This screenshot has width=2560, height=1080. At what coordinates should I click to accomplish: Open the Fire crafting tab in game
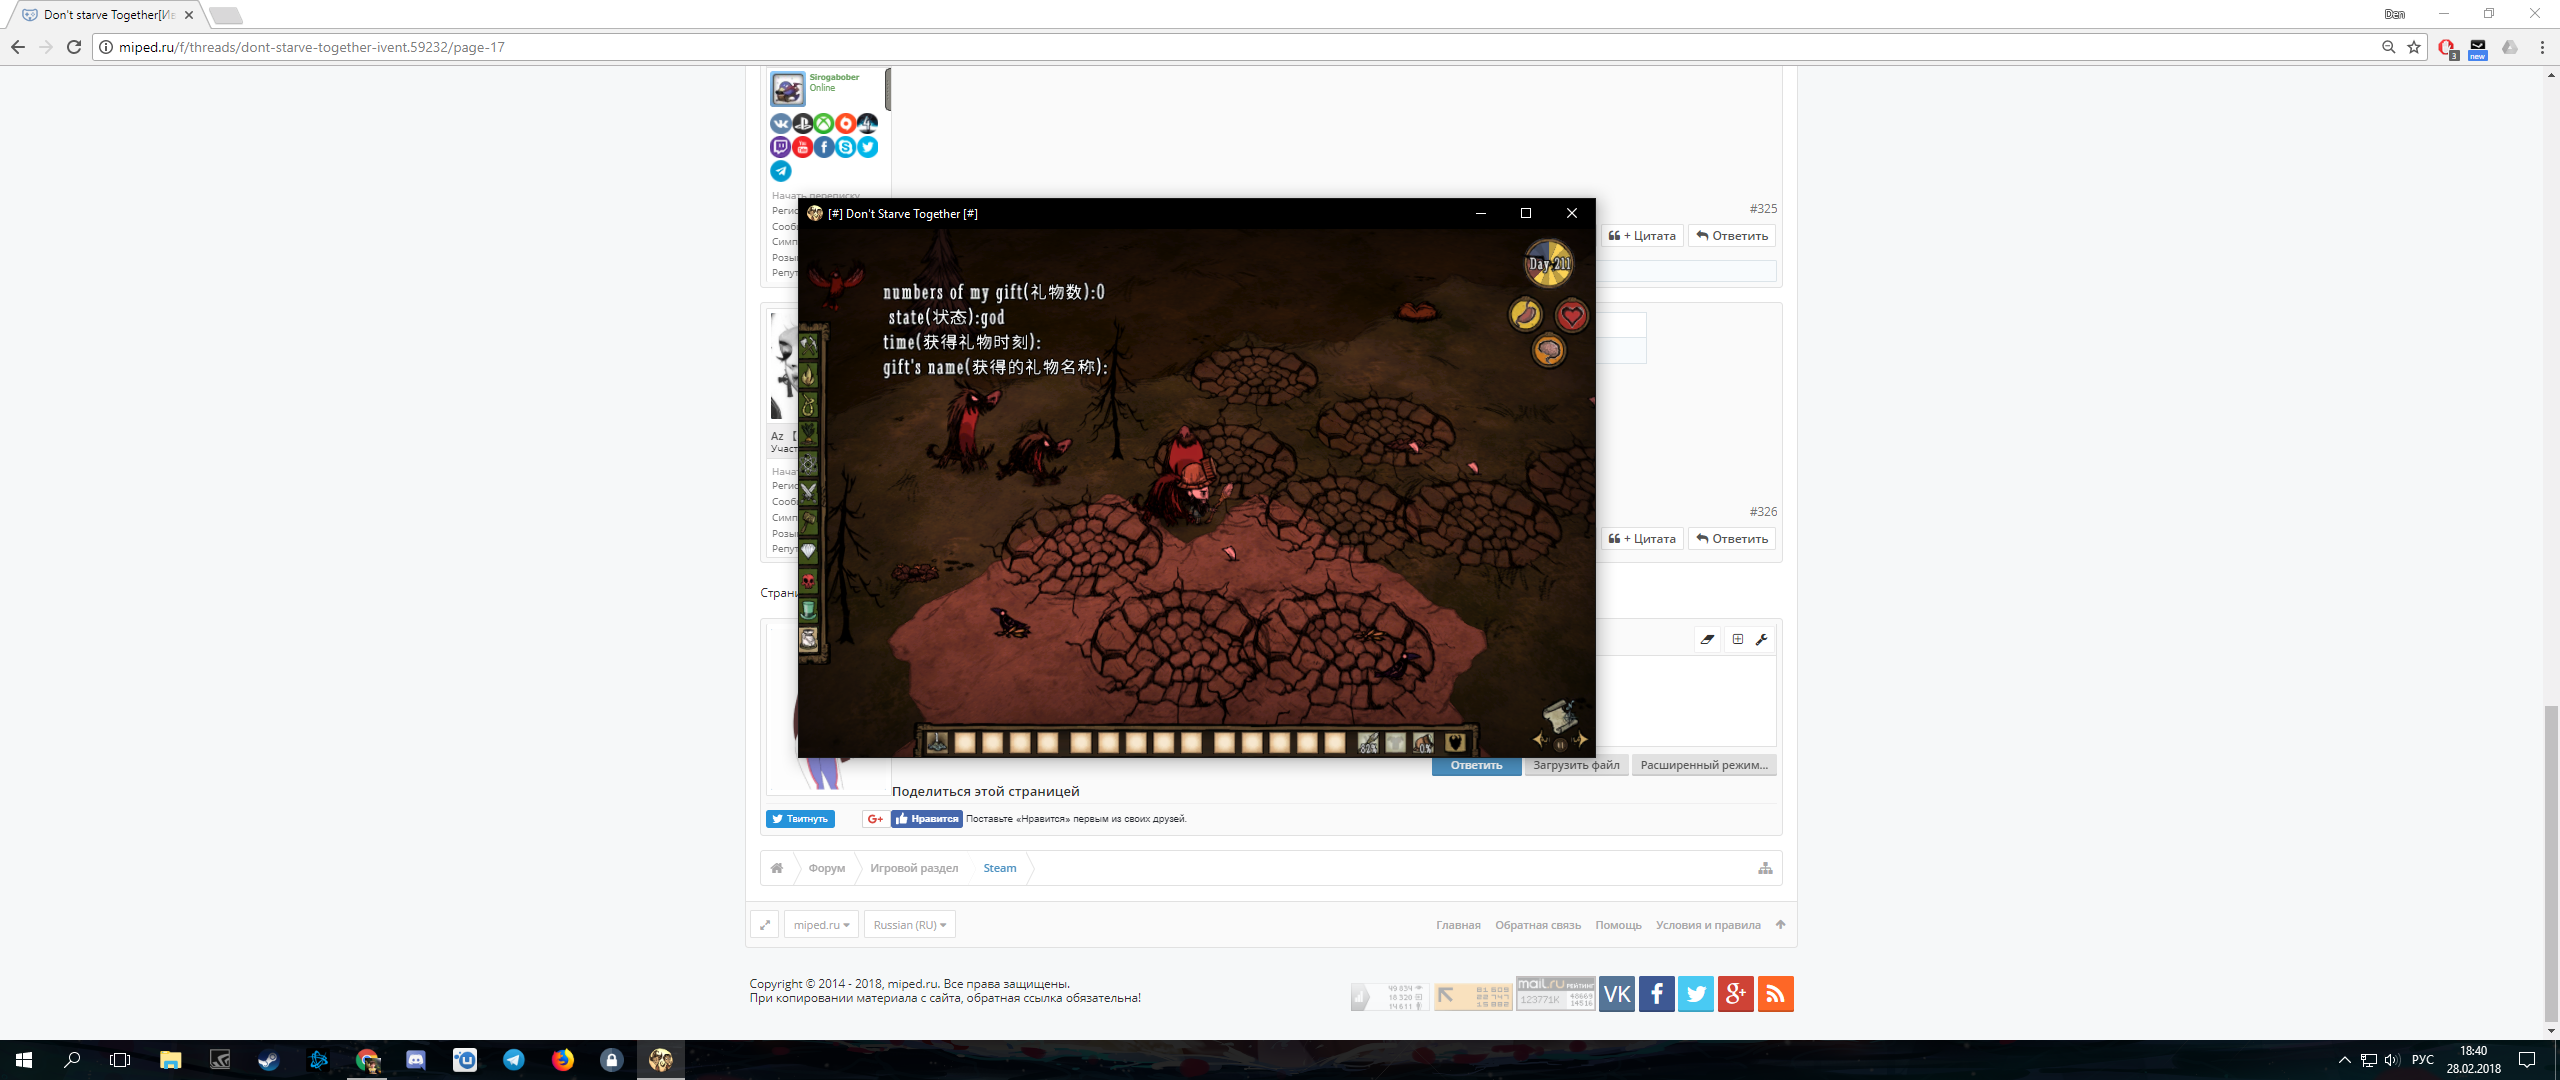(808, 375)
